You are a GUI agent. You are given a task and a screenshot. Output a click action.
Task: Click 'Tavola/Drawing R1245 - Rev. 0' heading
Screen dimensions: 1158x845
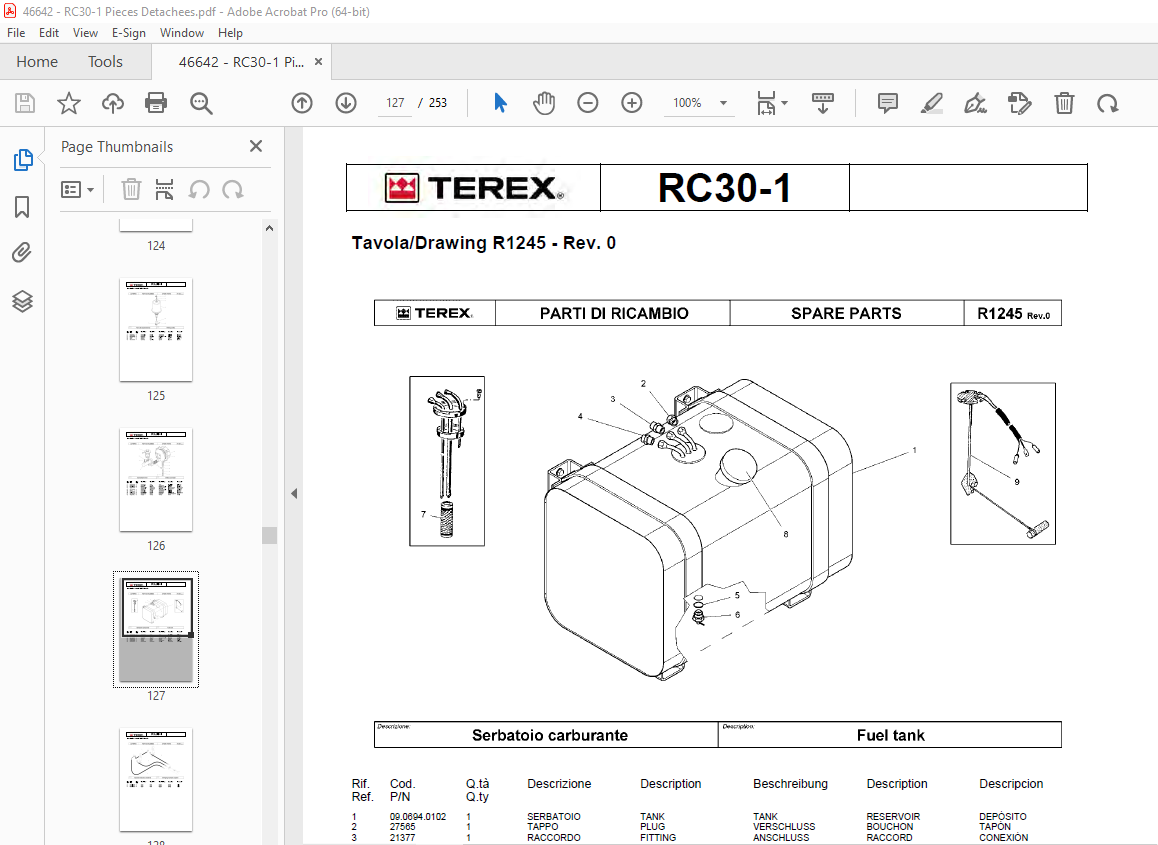point(484,243)
